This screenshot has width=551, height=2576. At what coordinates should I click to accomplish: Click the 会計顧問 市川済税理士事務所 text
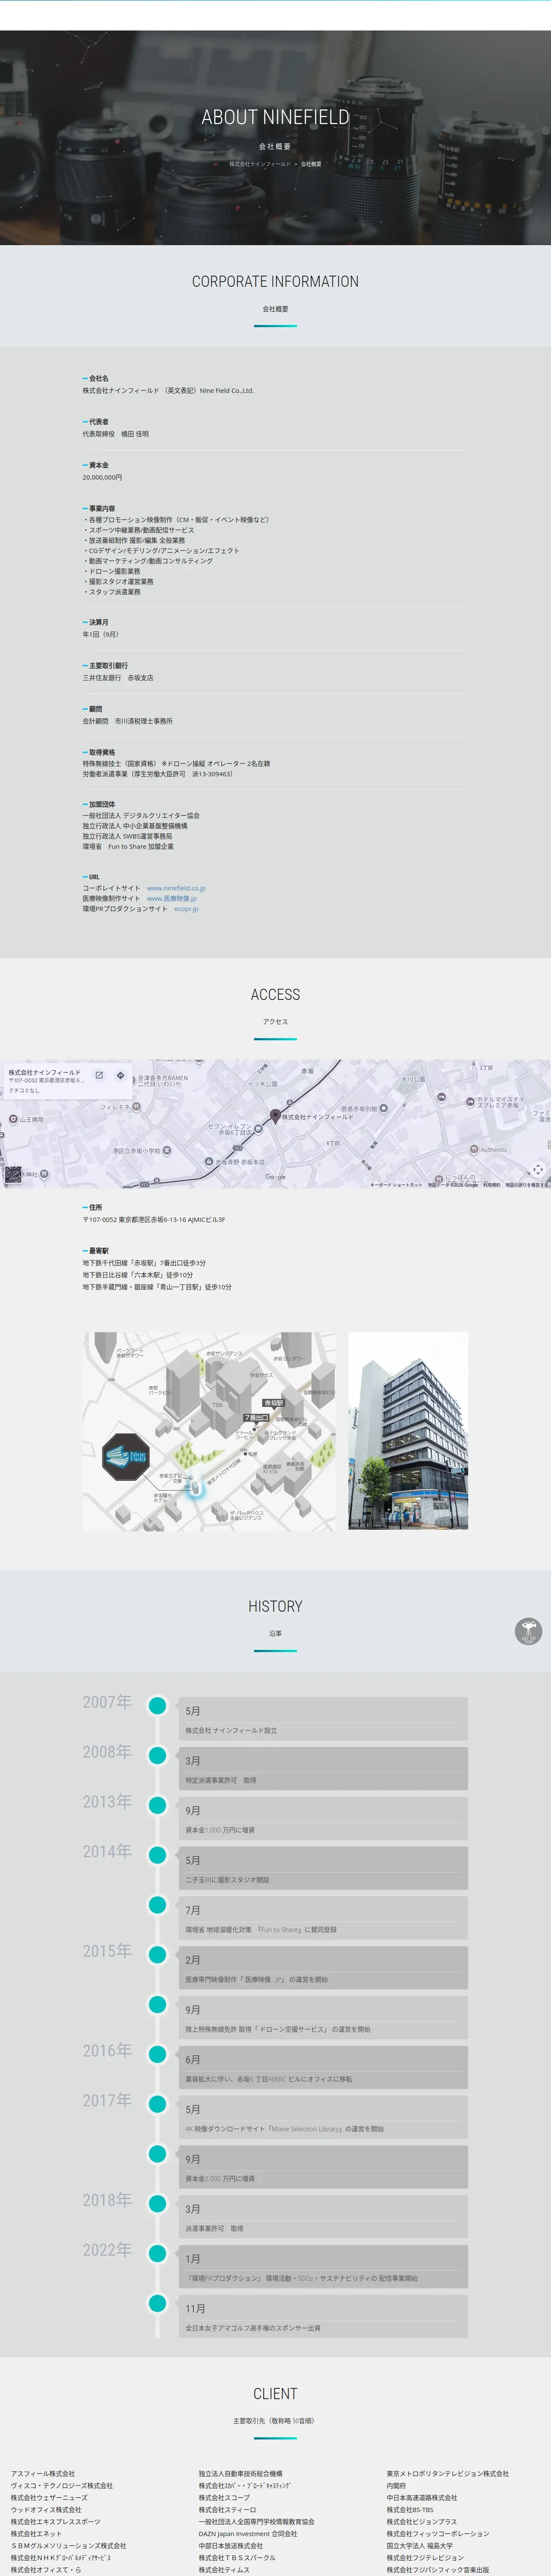[x=128, y=721]
